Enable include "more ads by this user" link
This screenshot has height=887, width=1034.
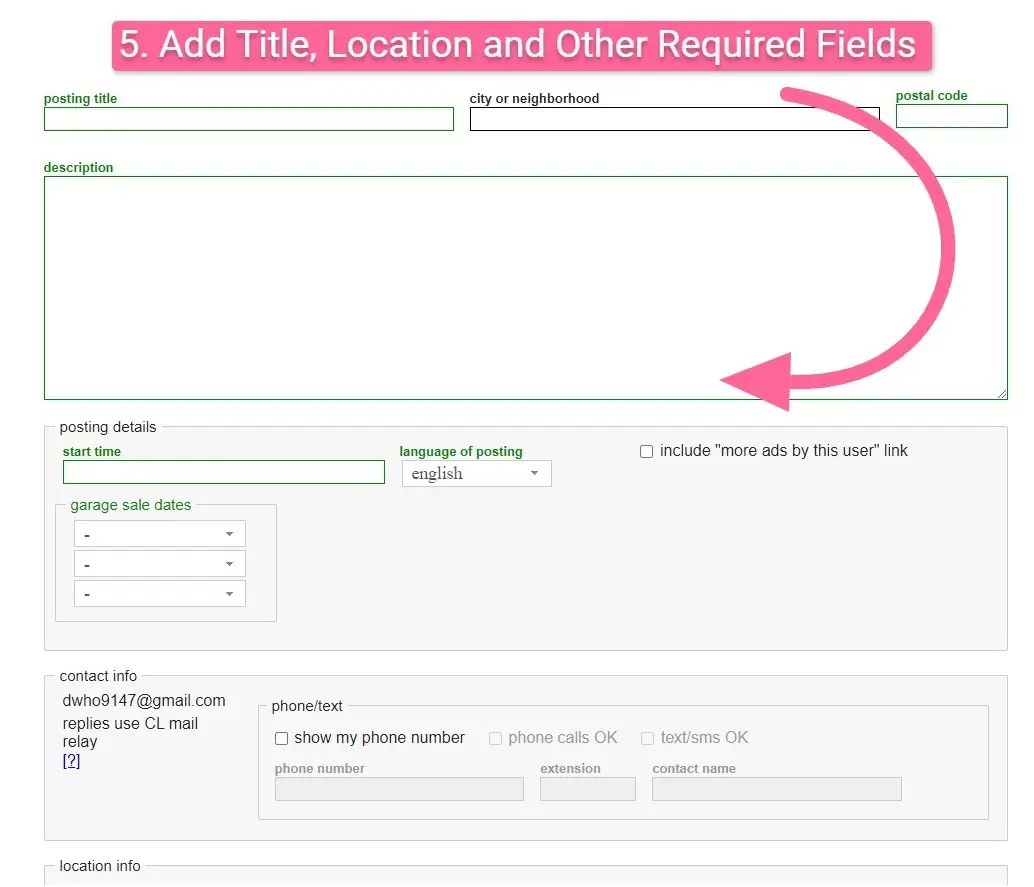tap(647, 451)
